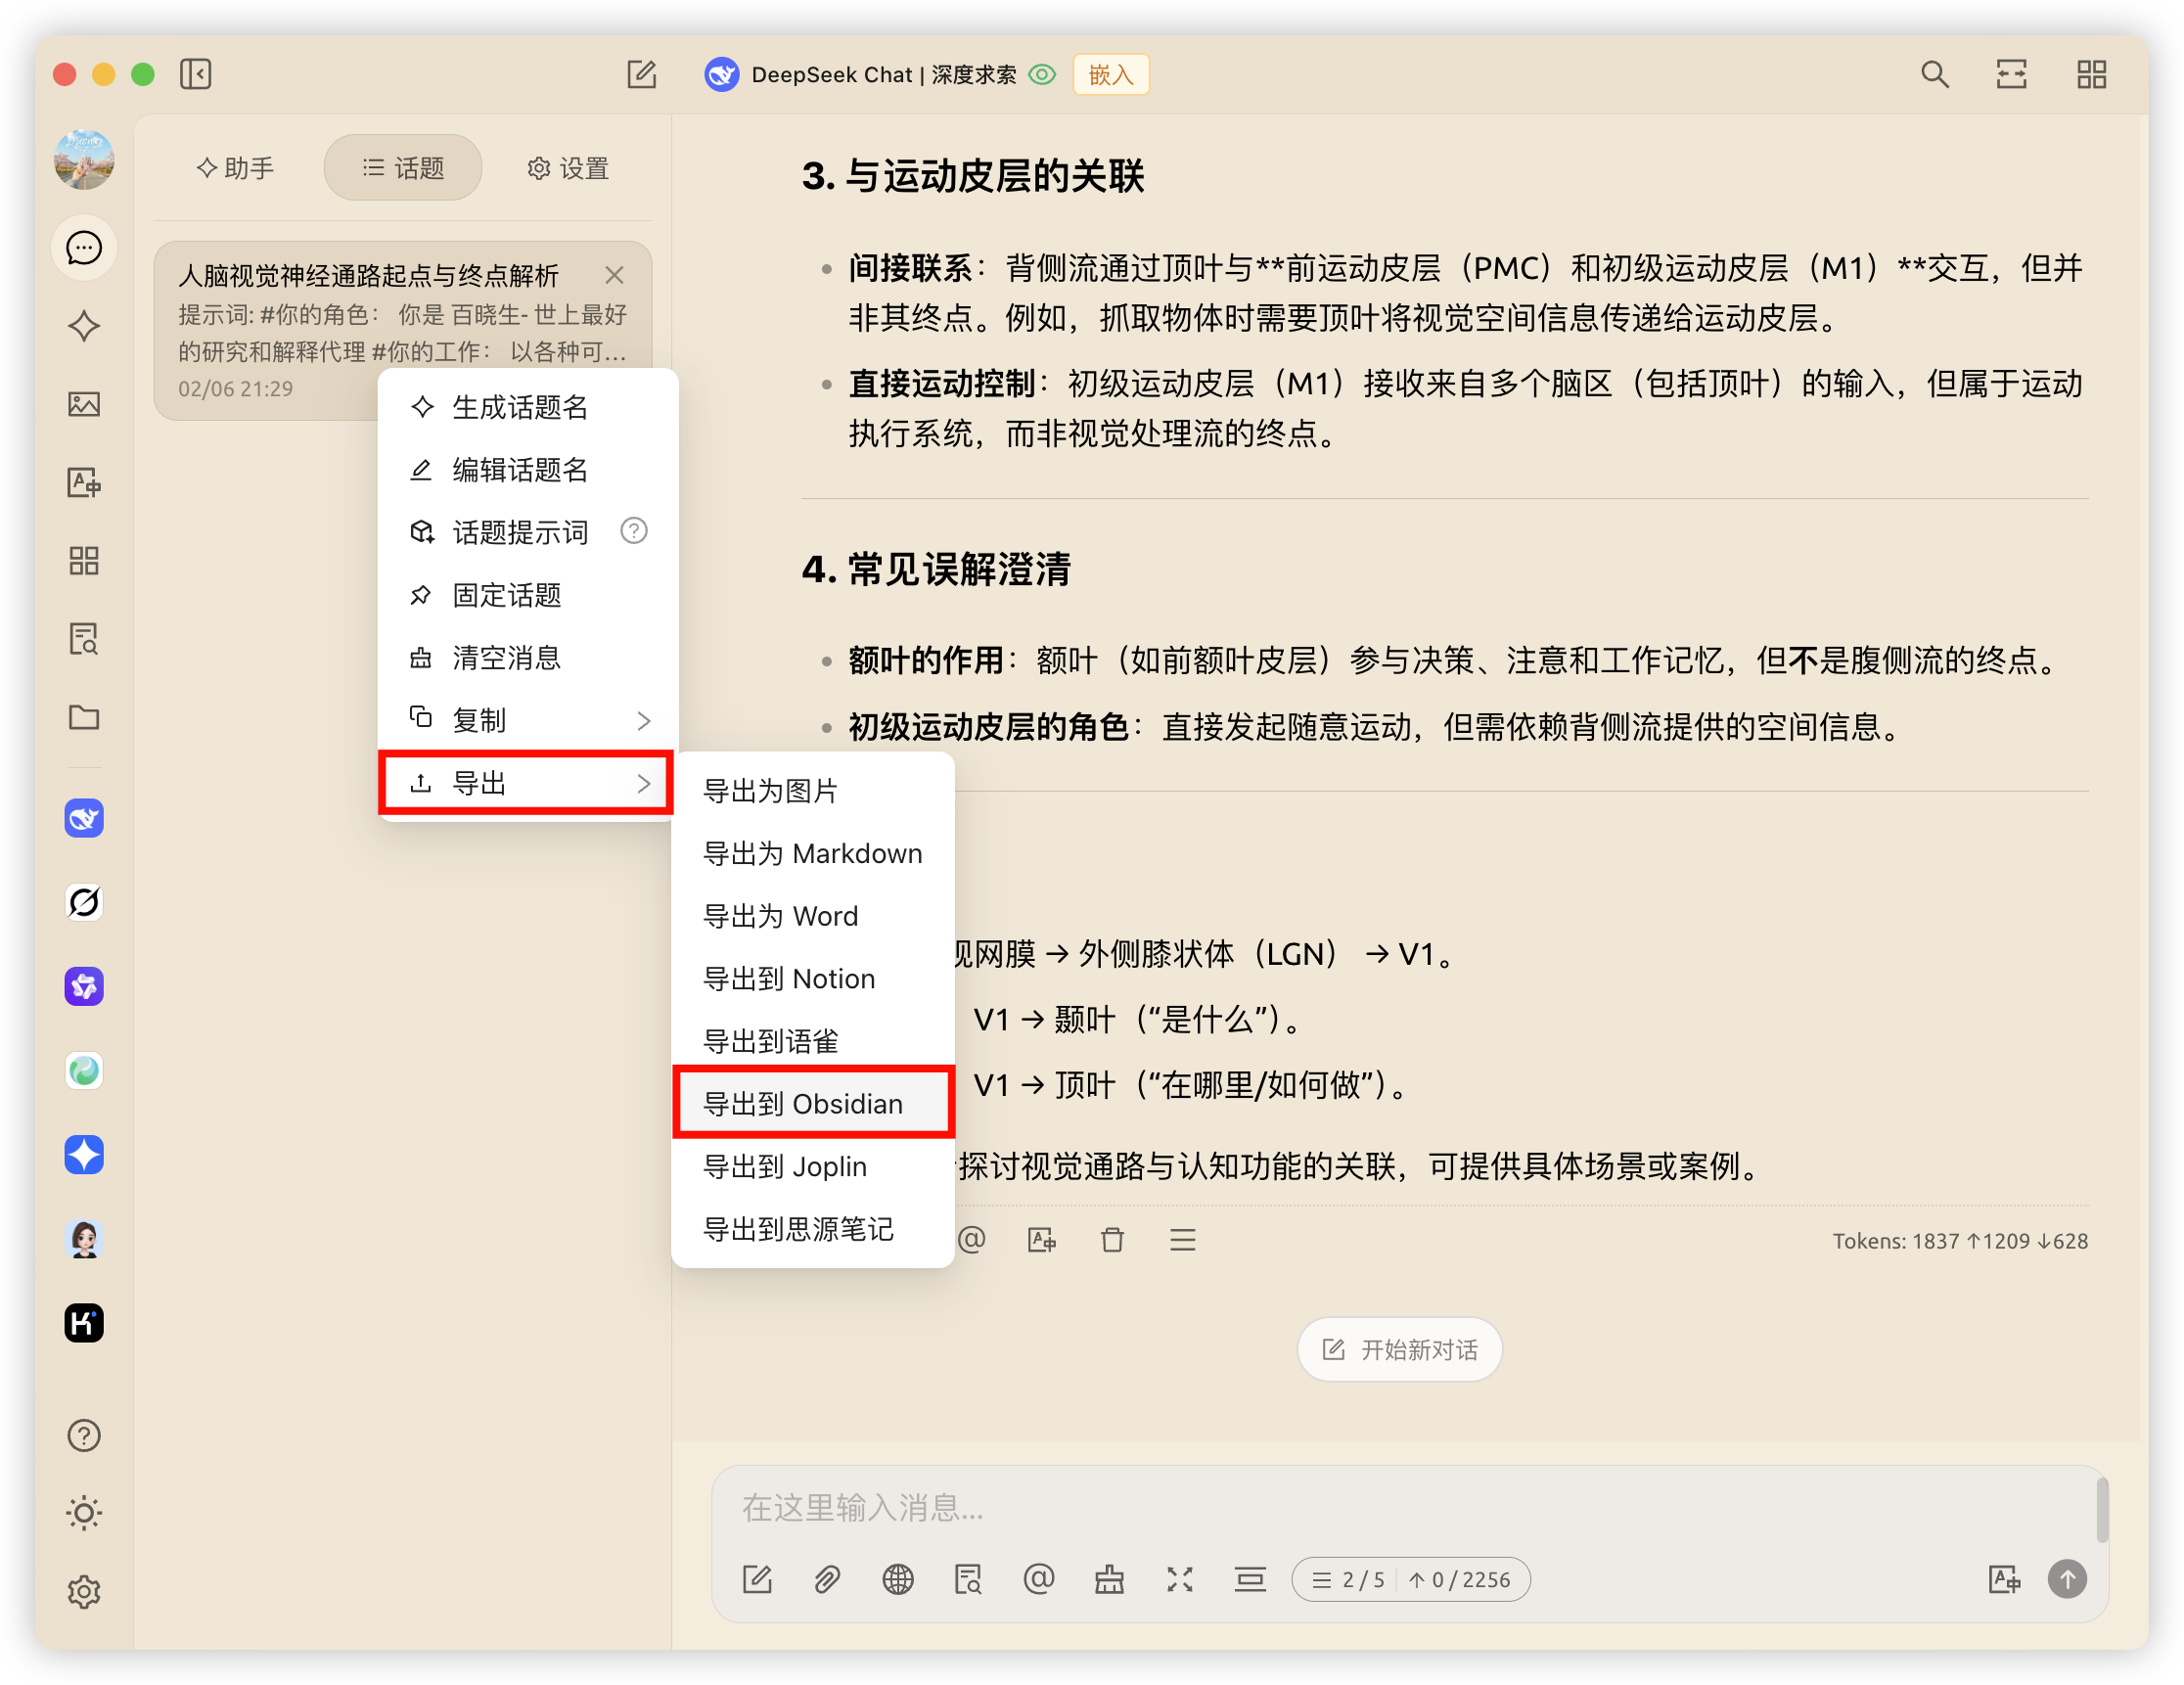Image resolution: width=2184 pixels, height=1685 pixels.
Task: Open the translate icon in left sidebar
Action: [x=84, y=482]
